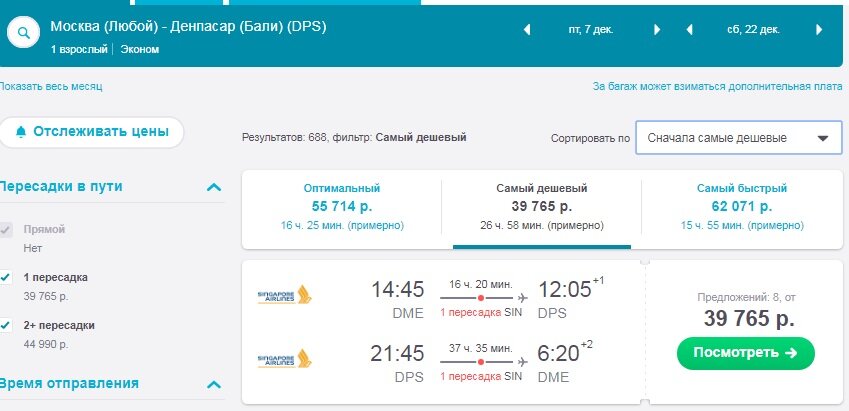Click the bell icon for price tracking

pyautogui.click(x=21, y=132)
